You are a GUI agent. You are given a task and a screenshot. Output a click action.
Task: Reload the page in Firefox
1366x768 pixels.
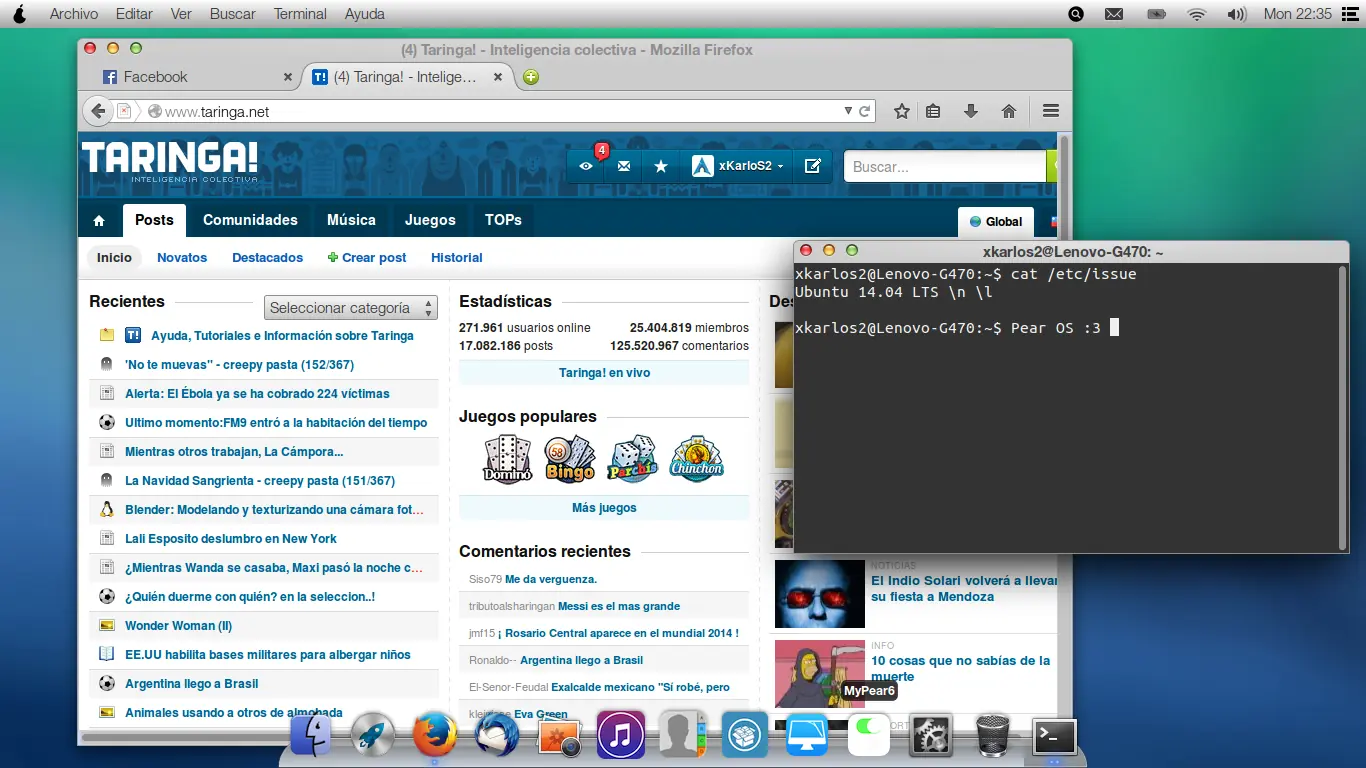pos(865,111)
